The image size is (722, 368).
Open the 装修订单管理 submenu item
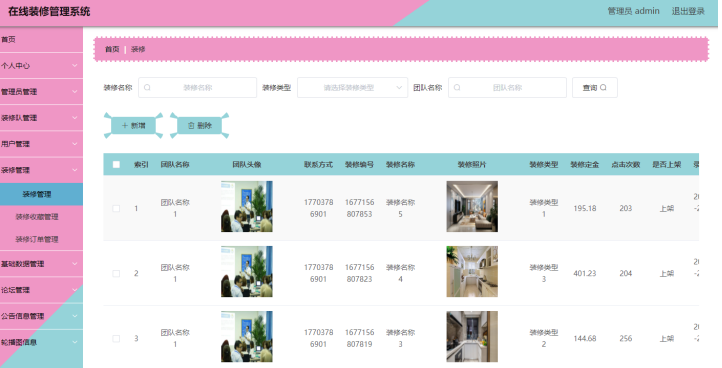point(41,239)
